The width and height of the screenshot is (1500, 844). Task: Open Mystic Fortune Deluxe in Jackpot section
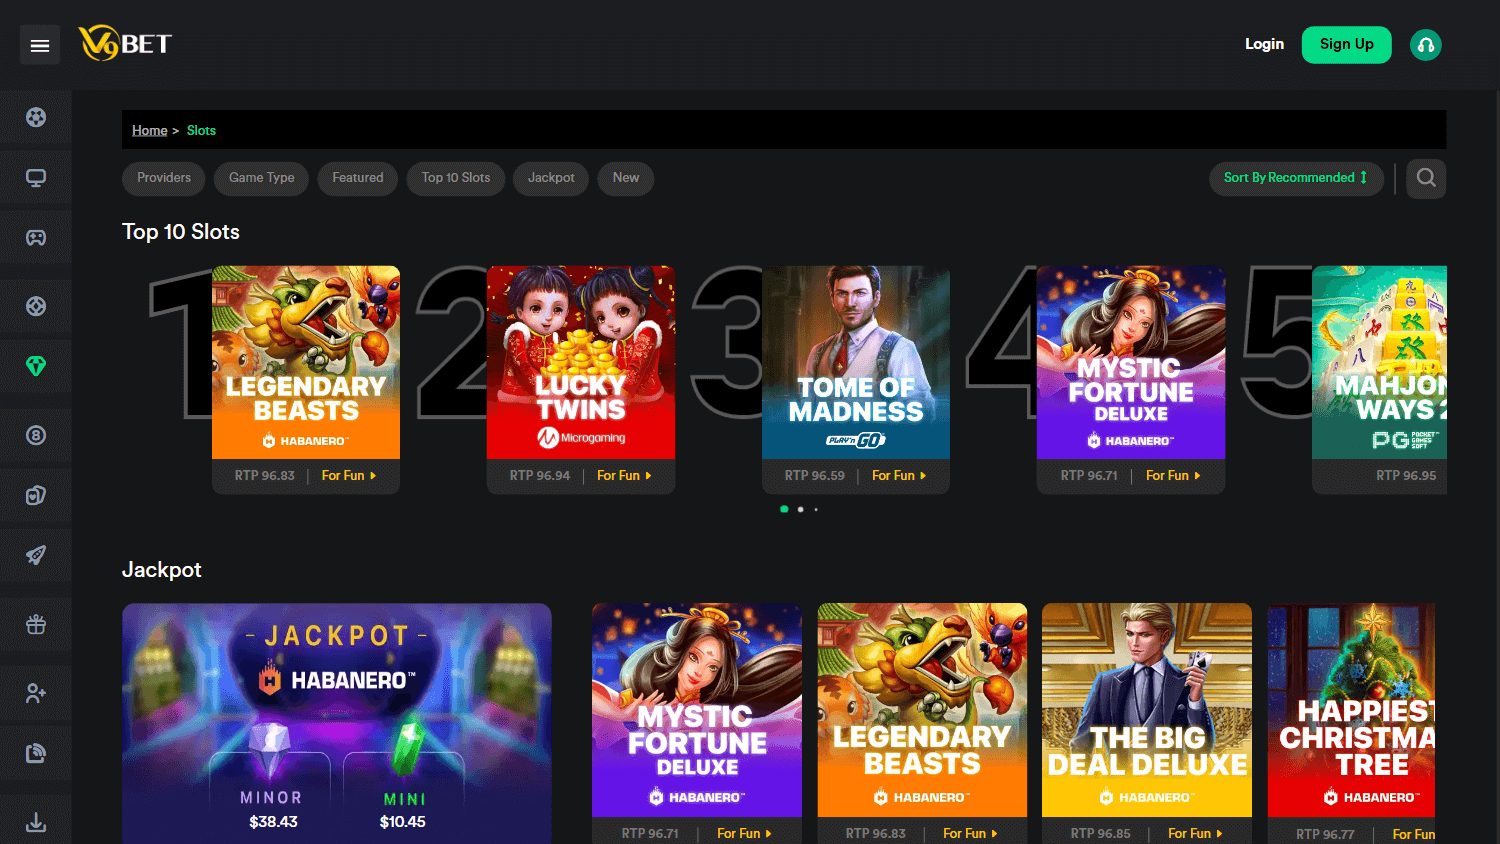click(697, 710)
